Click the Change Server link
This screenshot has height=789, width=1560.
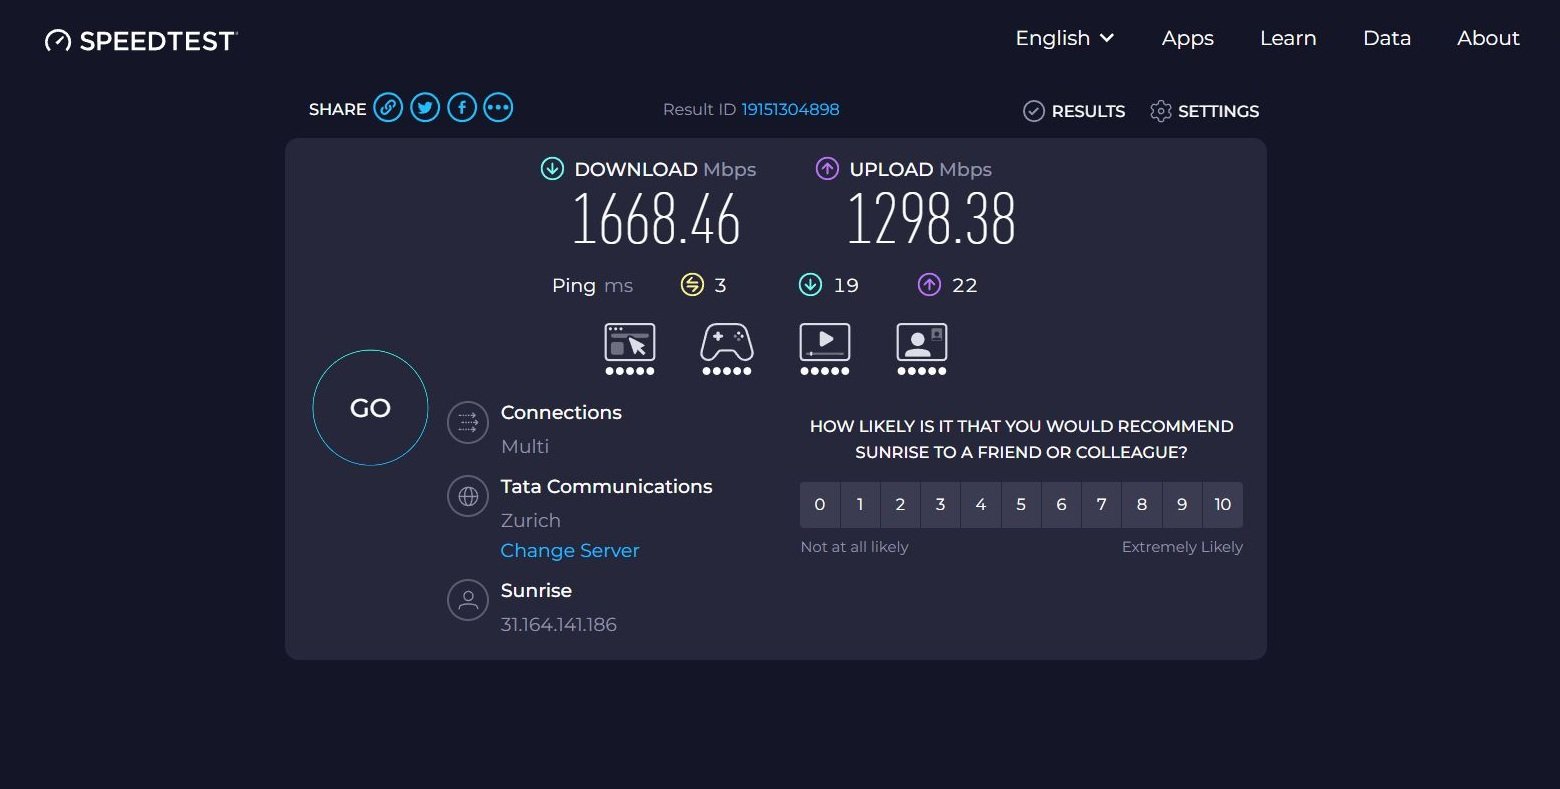pyautogui.click(x=570, y=551)
